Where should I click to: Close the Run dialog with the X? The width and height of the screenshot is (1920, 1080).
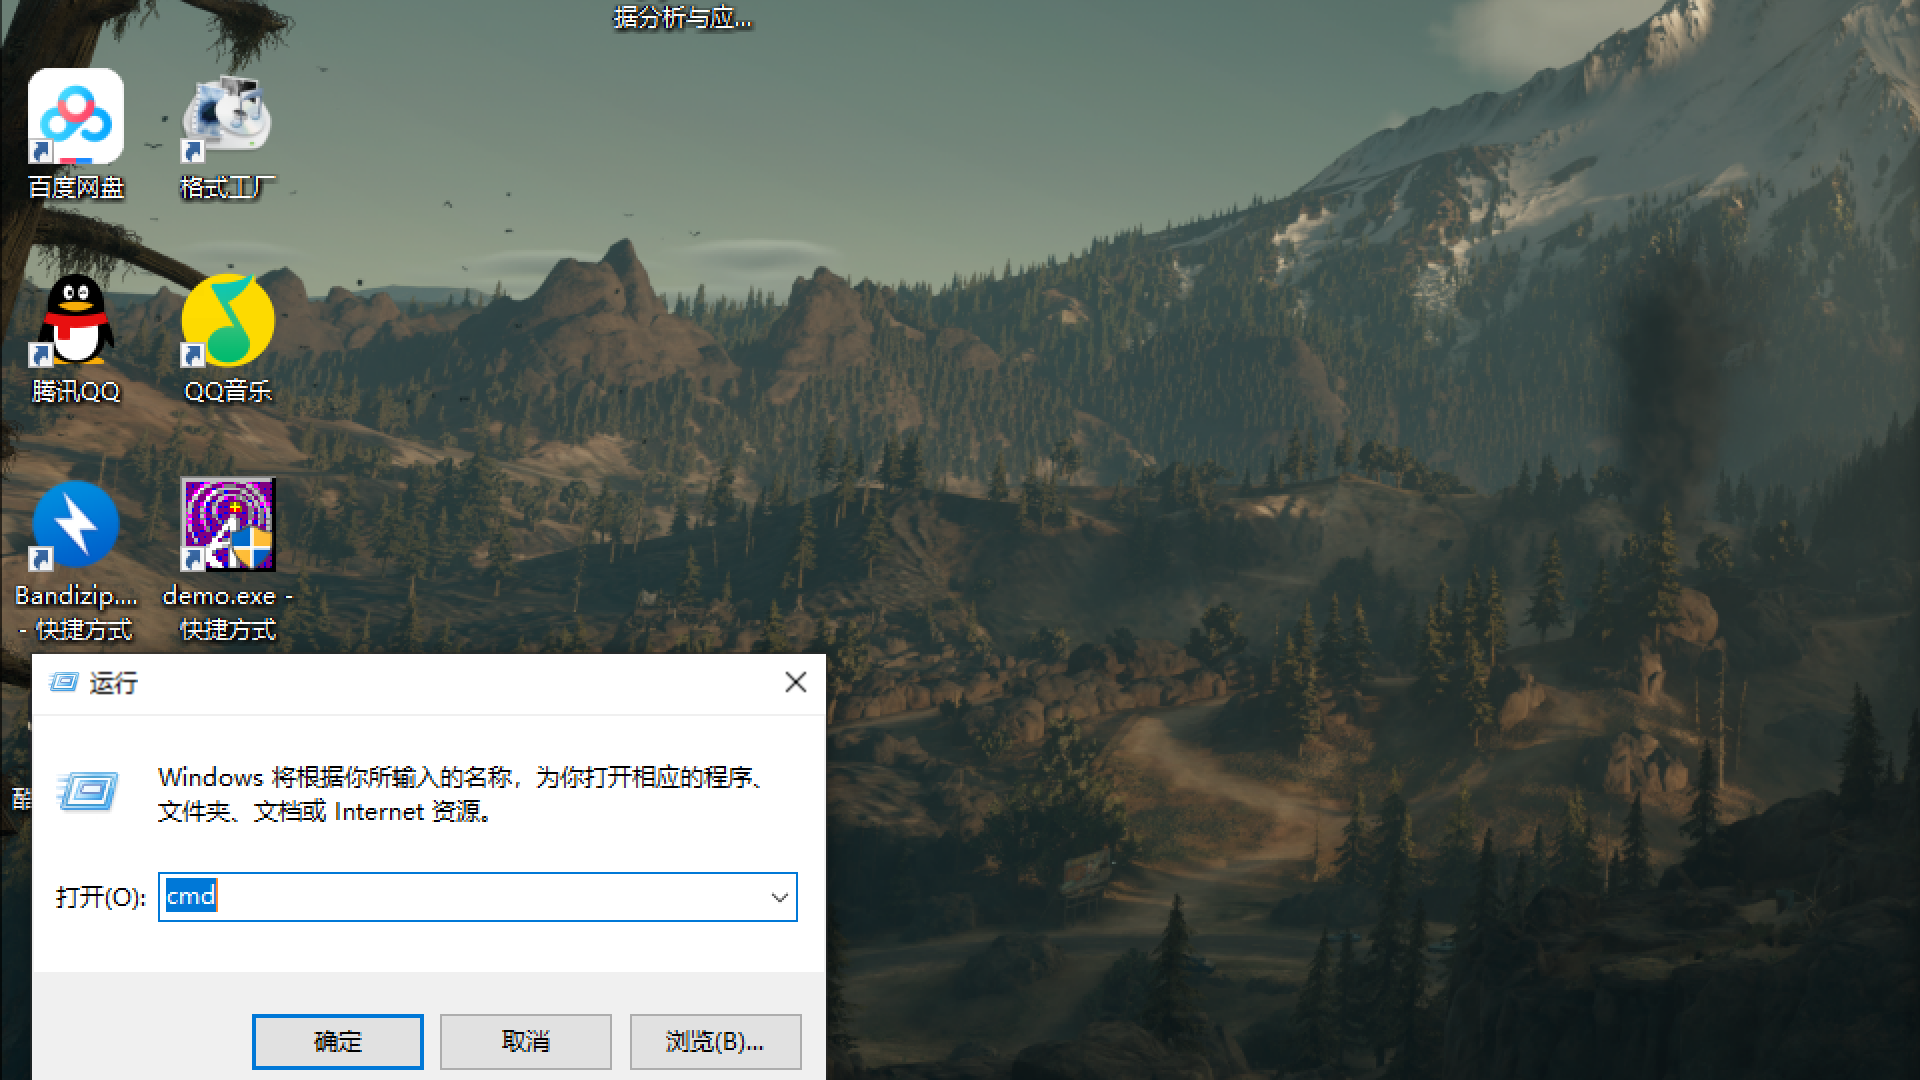(795, 683)
